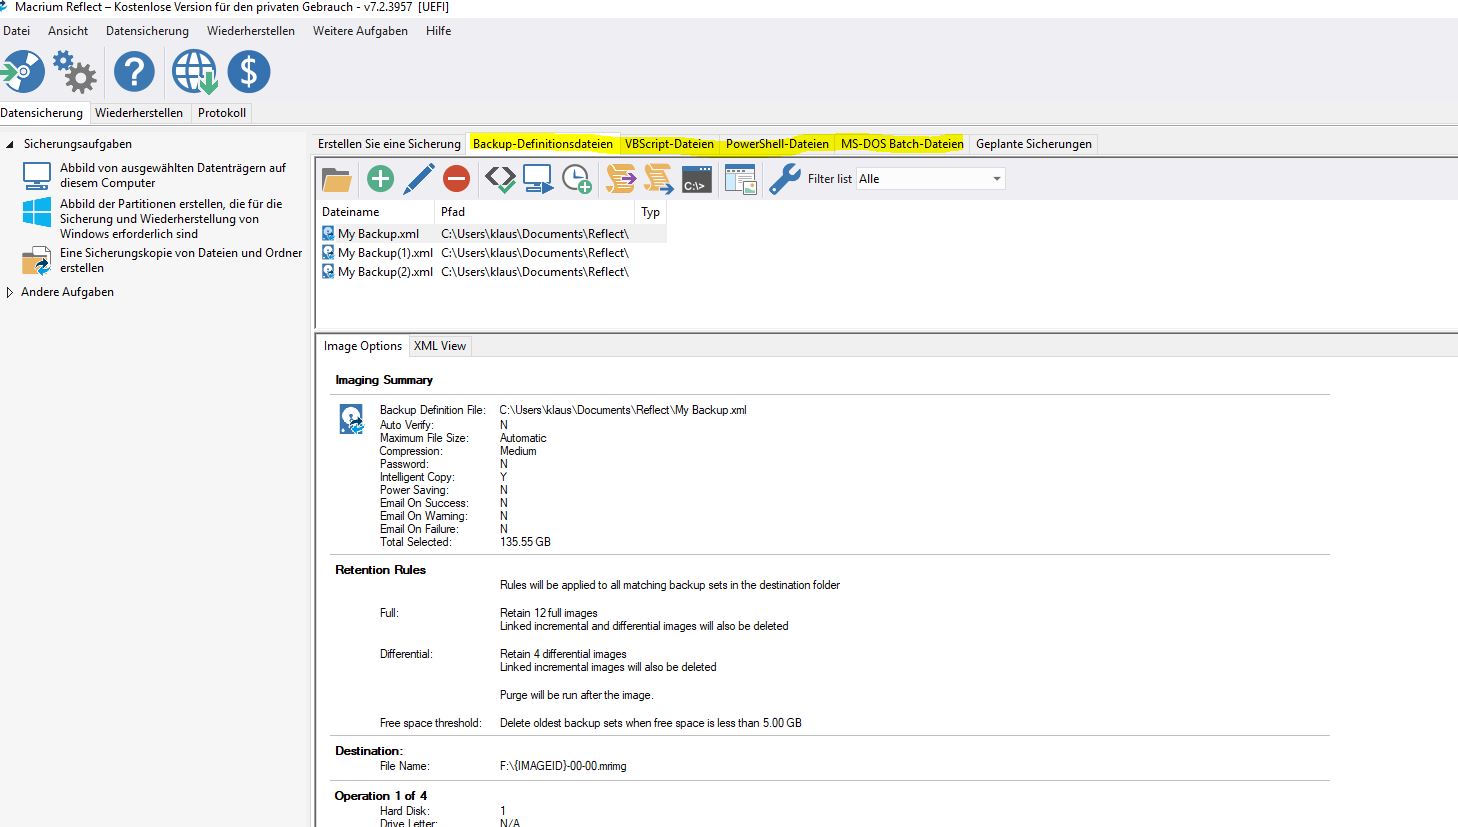
Task: Click the Imaging Summary heading
Action: [x=384, y=380]
